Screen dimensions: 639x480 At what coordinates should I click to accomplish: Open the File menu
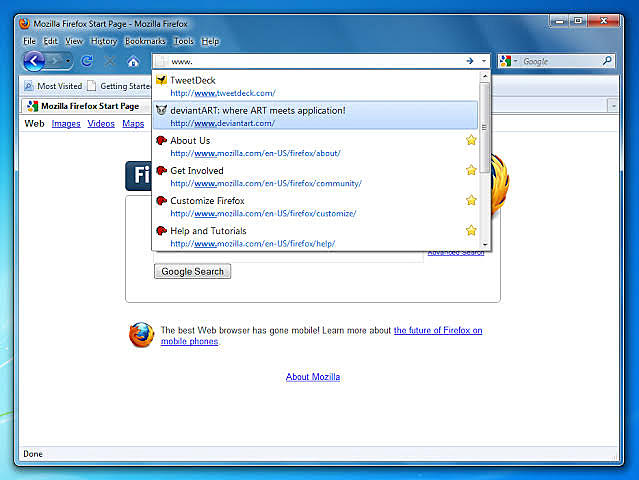tap(29, 41)
